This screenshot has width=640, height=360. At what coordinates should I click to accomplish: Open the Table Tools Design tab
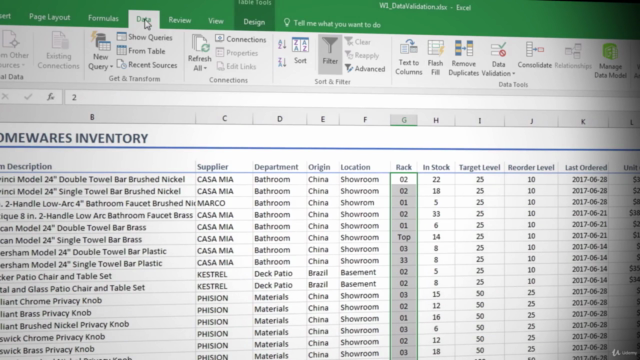[254, 22]
